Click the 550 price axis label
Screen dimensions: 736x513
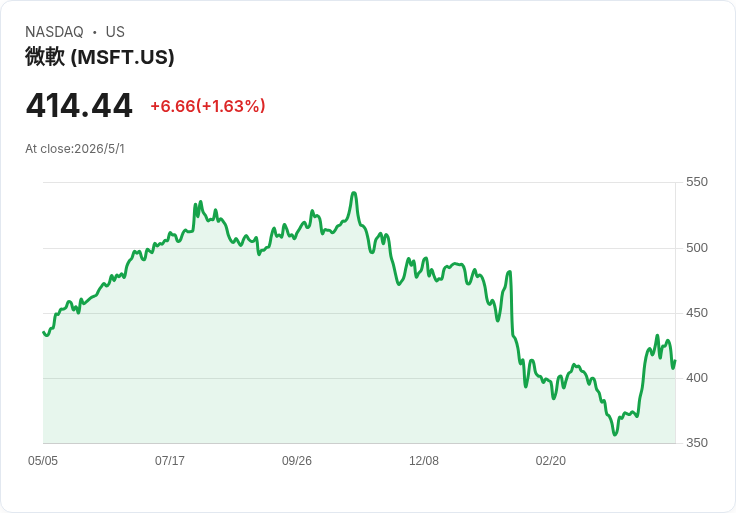pyautogui.click(x=697, y=182)
